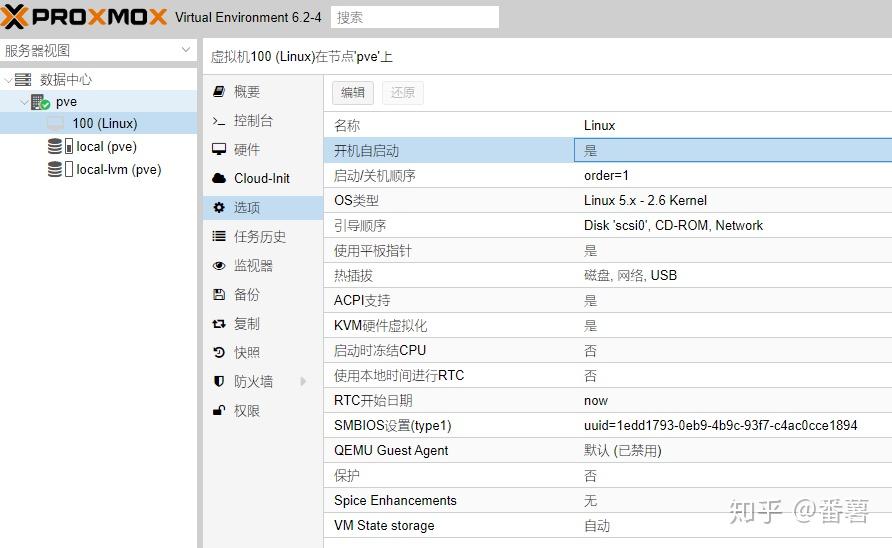Select the ACPI支持 option row
892x548 pixels.
(608, 300)
